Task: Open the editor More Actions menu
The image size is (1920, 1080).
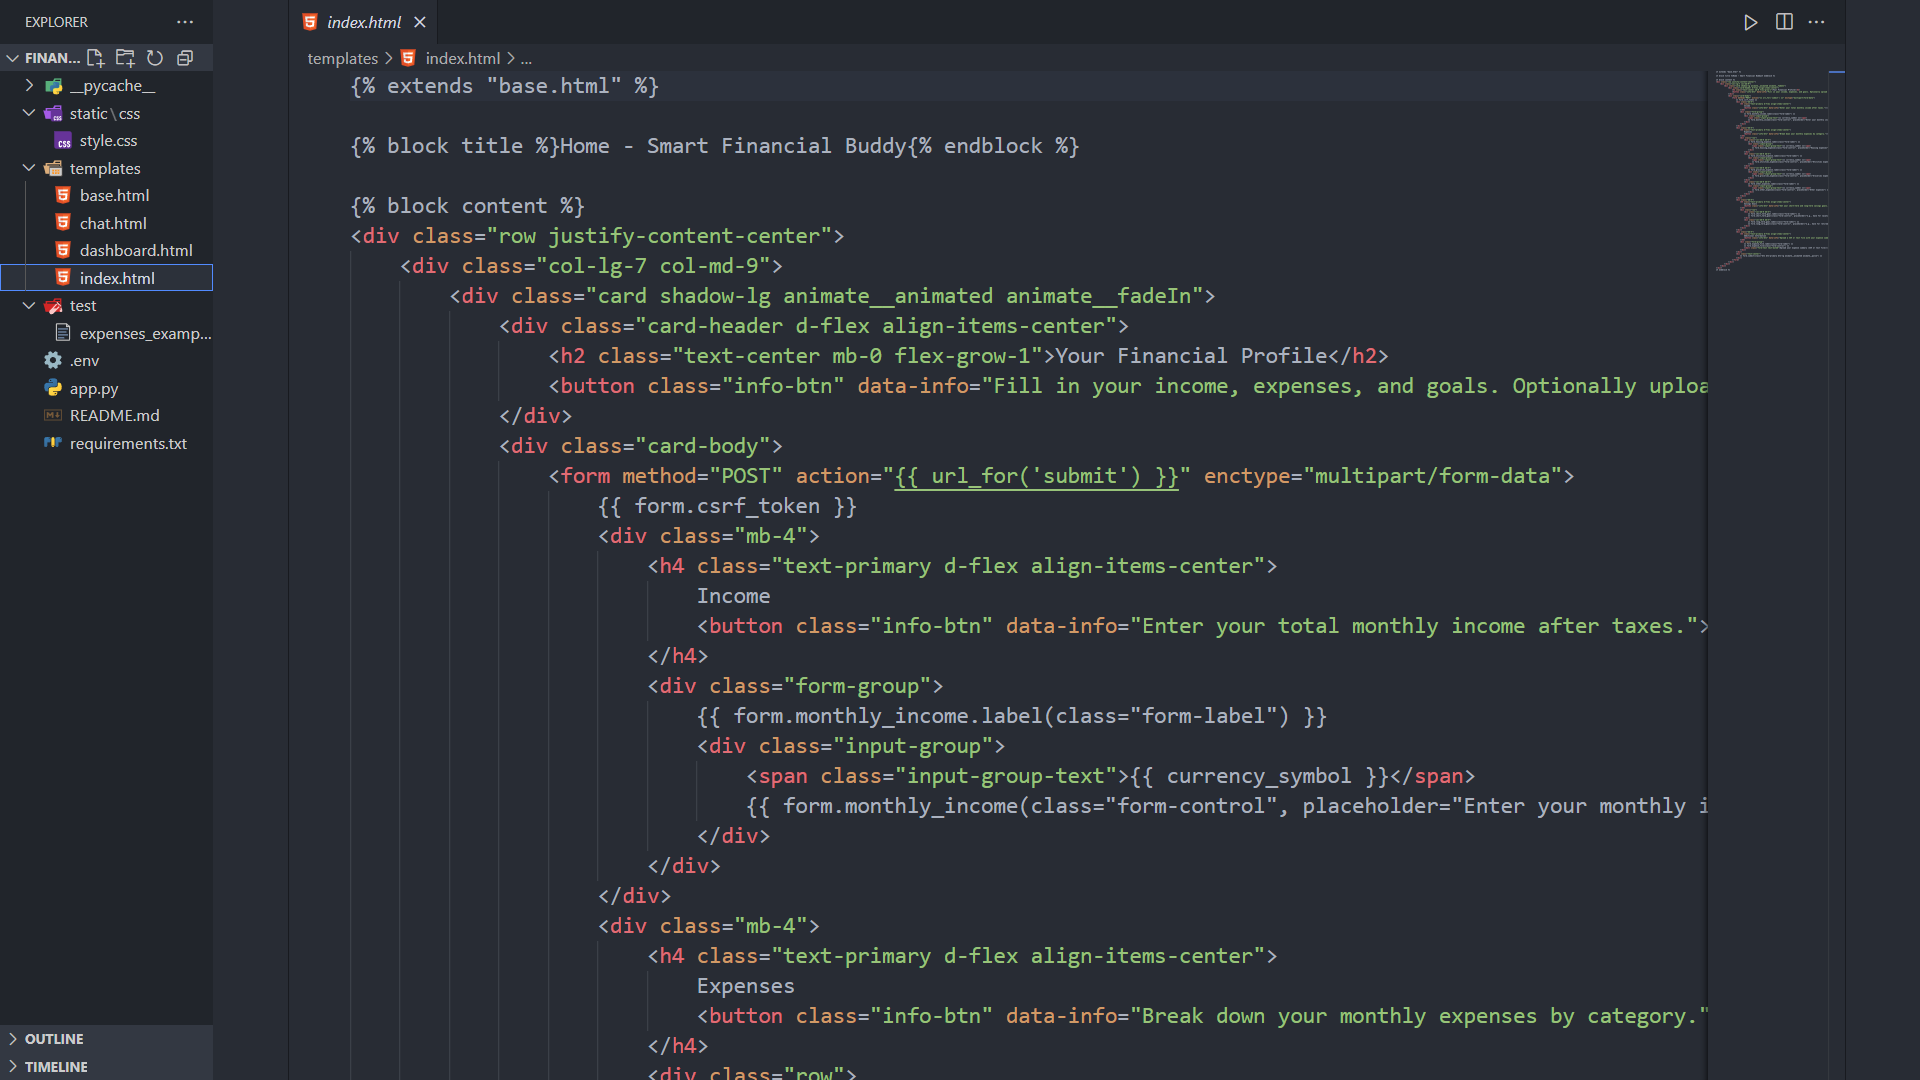Action: 1817,22
